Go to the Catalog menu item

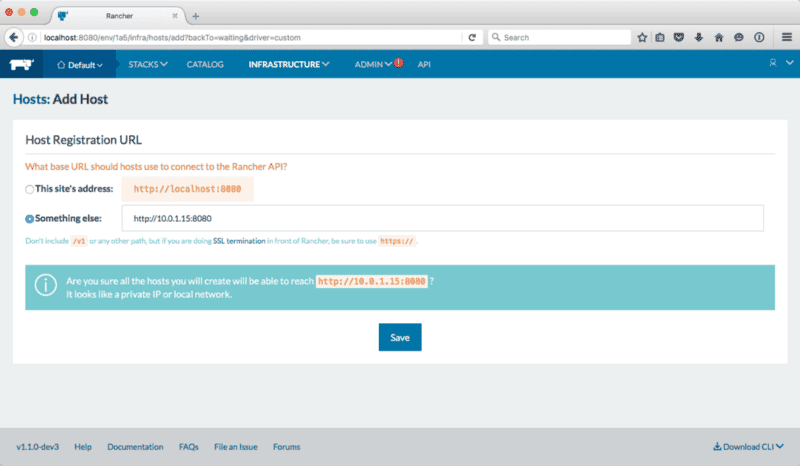tap(204, 64)
